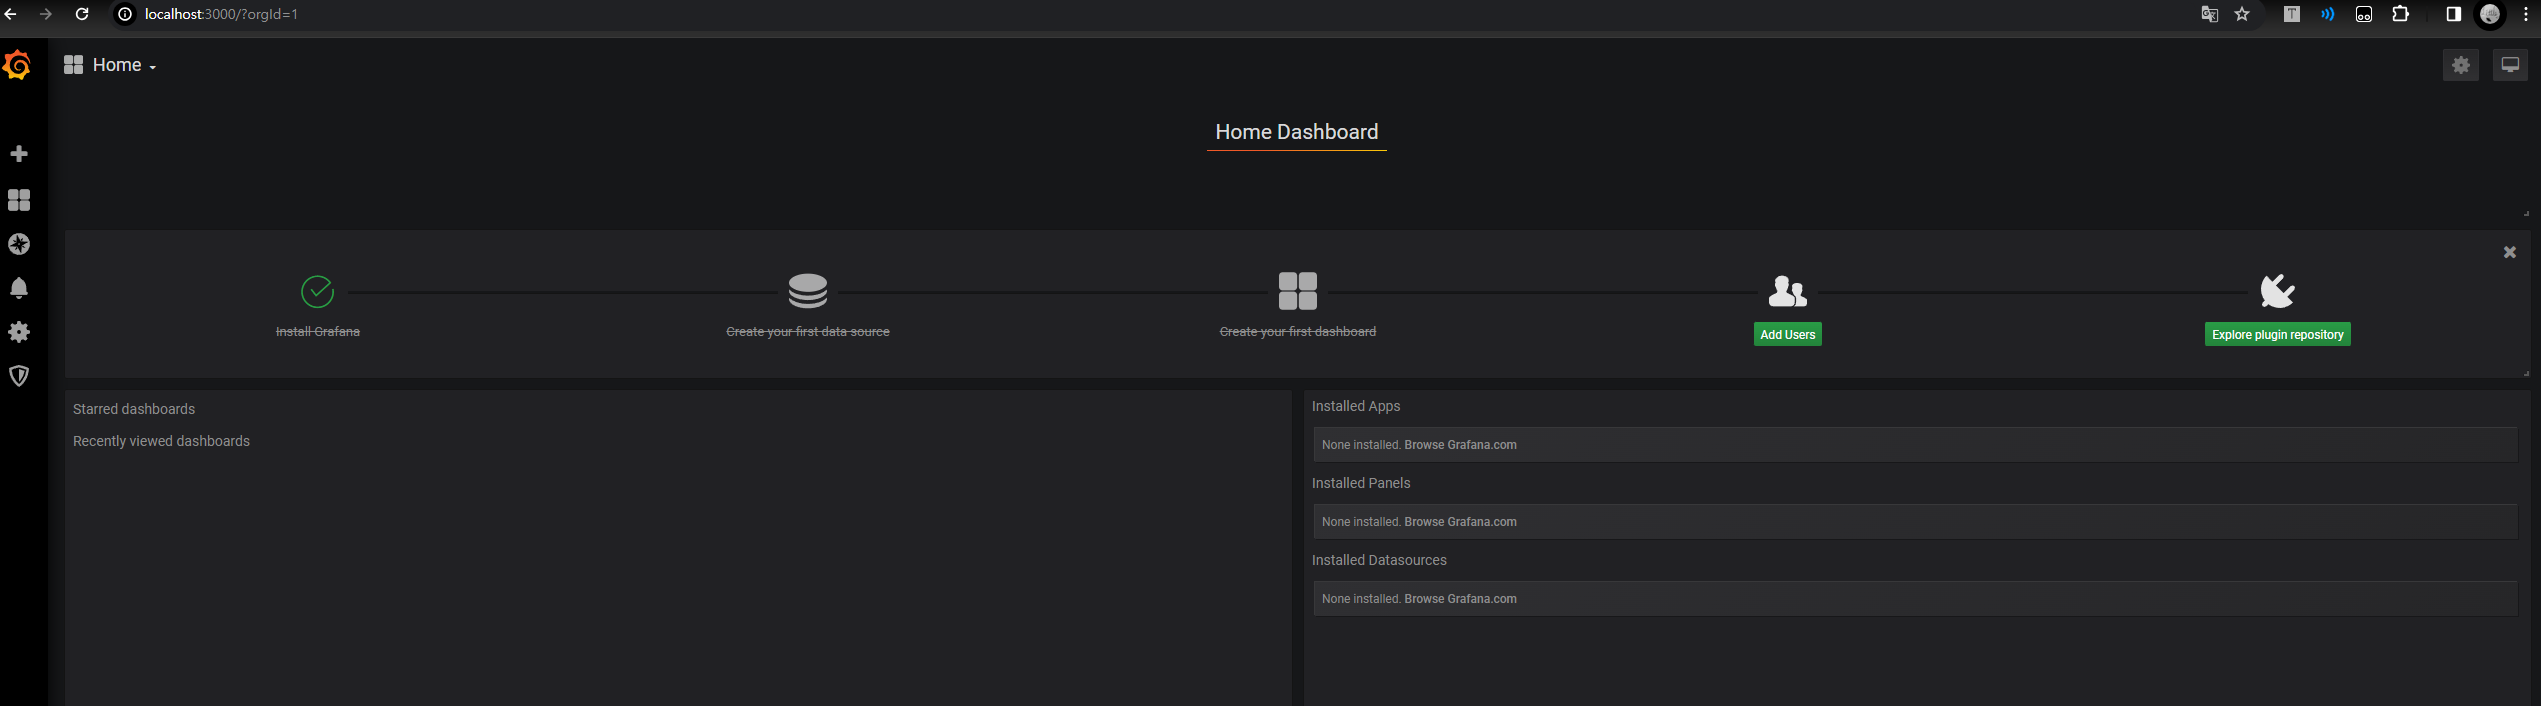Close the getting started panel

(2510, 252)
